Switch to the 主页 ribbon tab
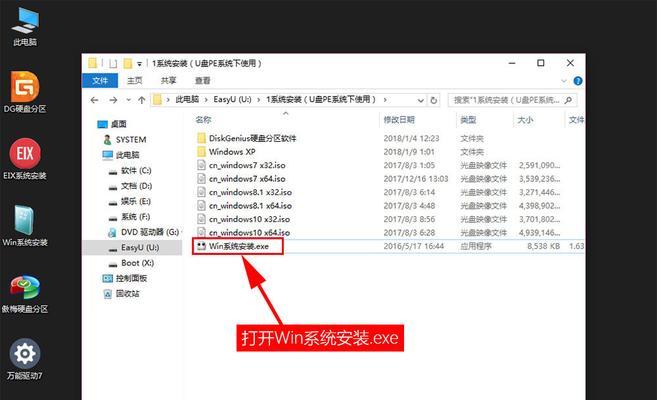This screenshot has width=657, height=400. point(135,80)
